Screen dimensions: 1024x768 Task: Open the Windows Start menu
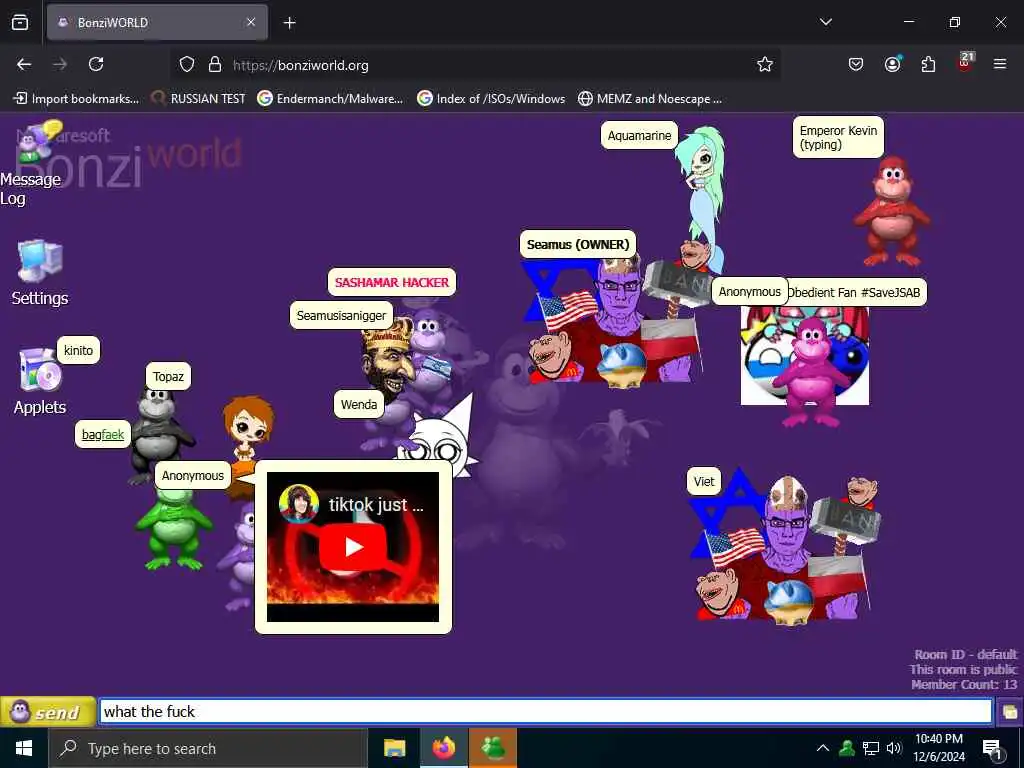(x=24, y=748)
